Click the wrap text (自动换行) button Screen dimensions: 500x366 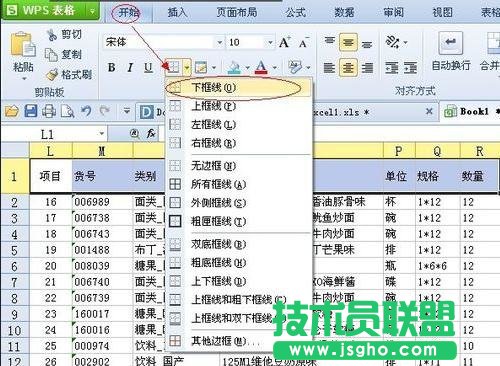[451, 52]
